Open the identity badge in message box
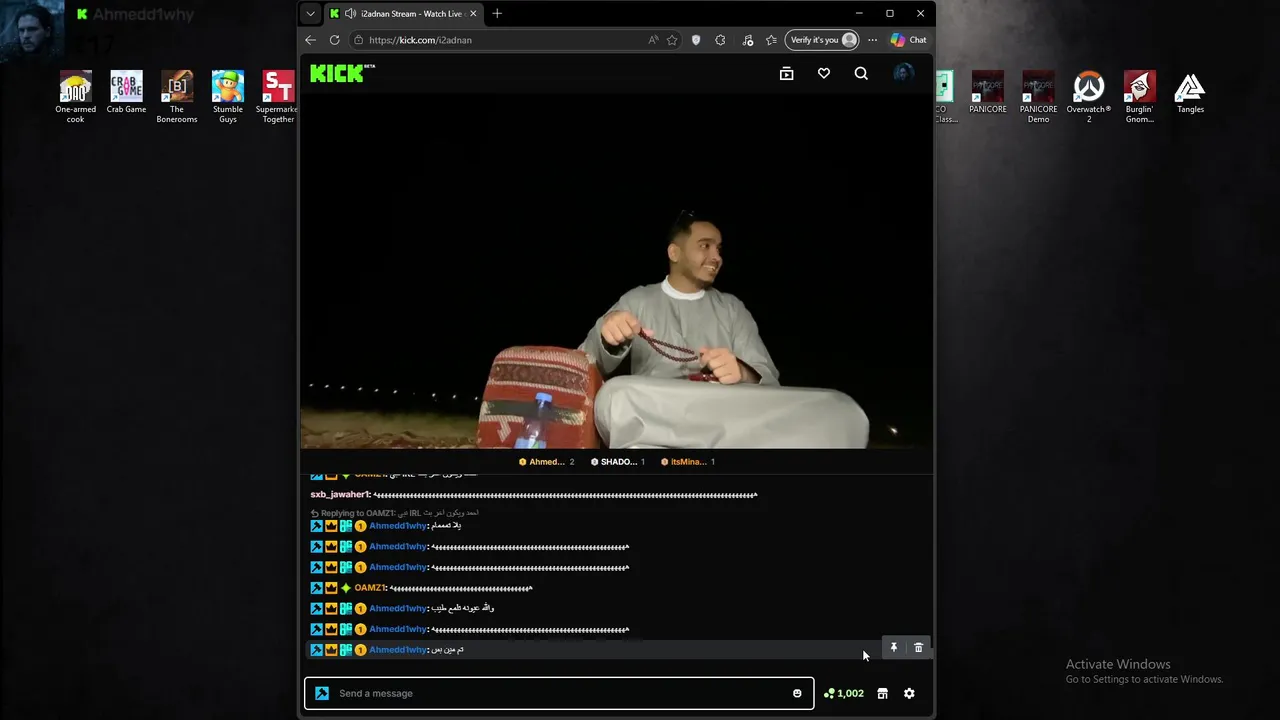Viewport: 1280px width, 720px height. tap(322, 693)
